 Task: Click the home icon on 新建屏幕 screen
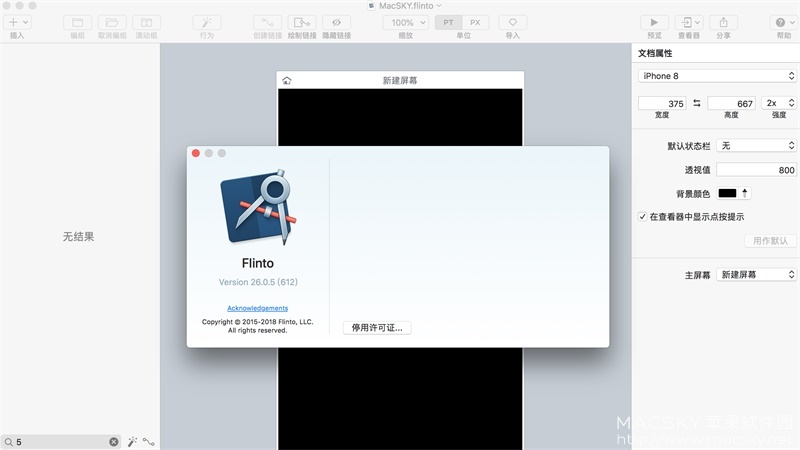(287, 80)
